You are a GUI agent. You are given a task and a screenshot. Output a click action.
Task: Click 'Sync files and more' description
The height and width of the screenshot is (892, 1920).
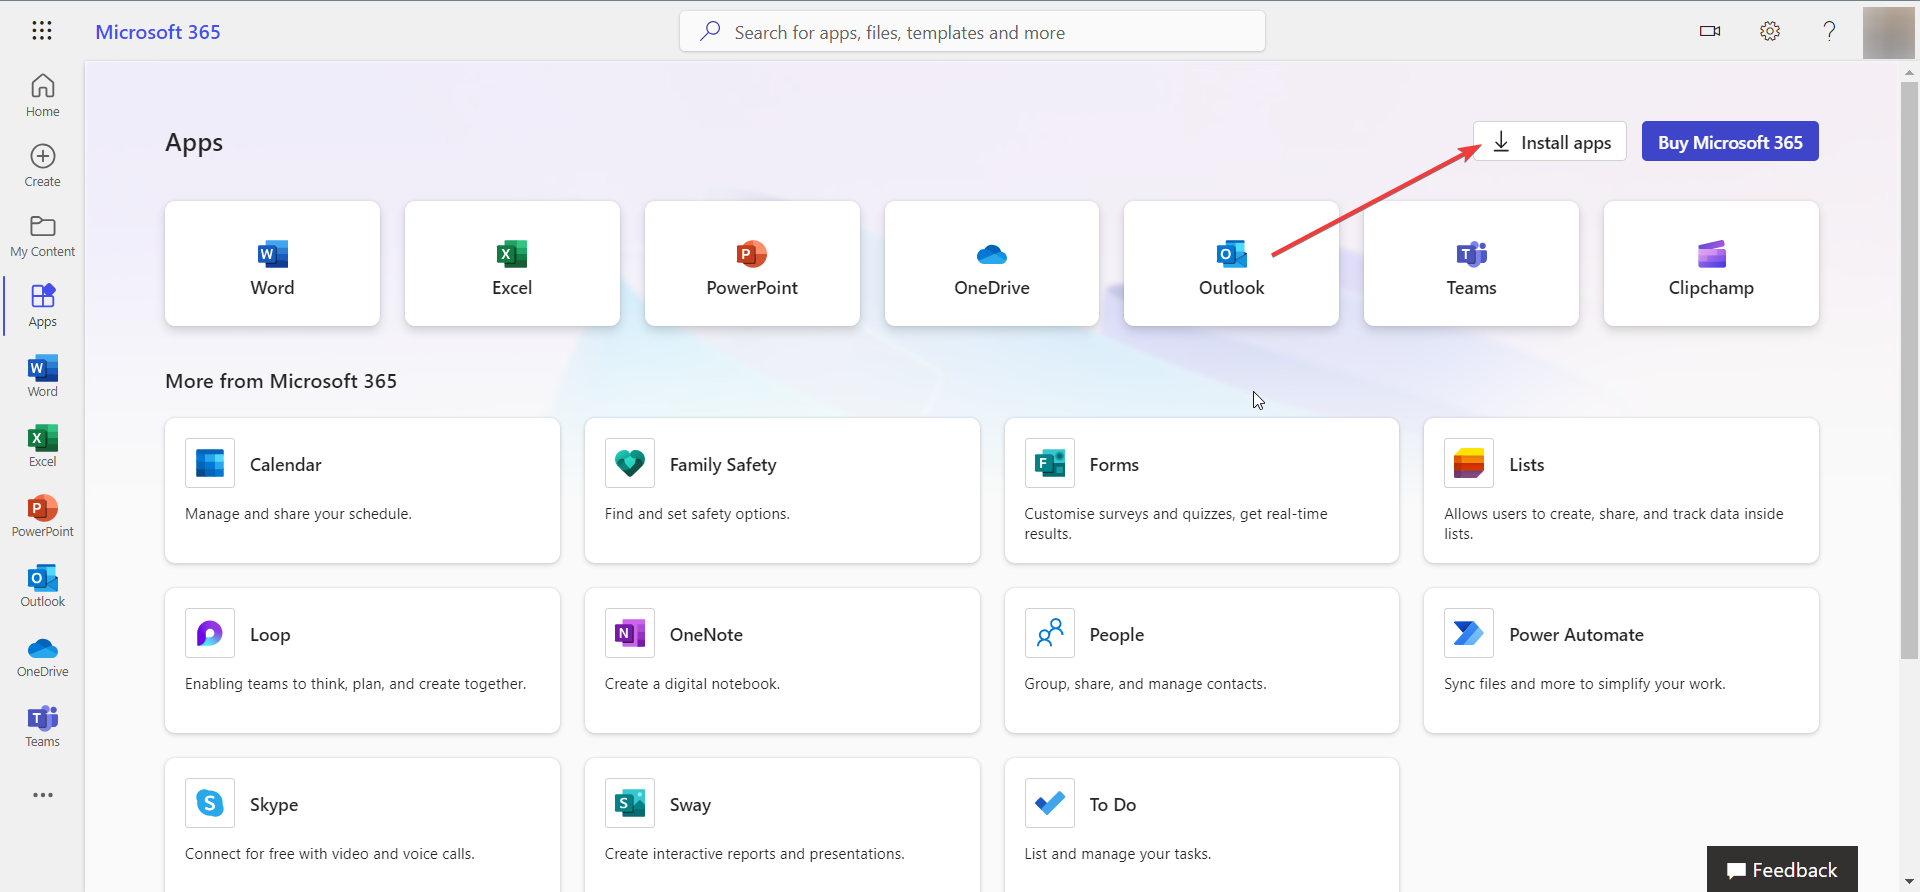pos(1585,684)
